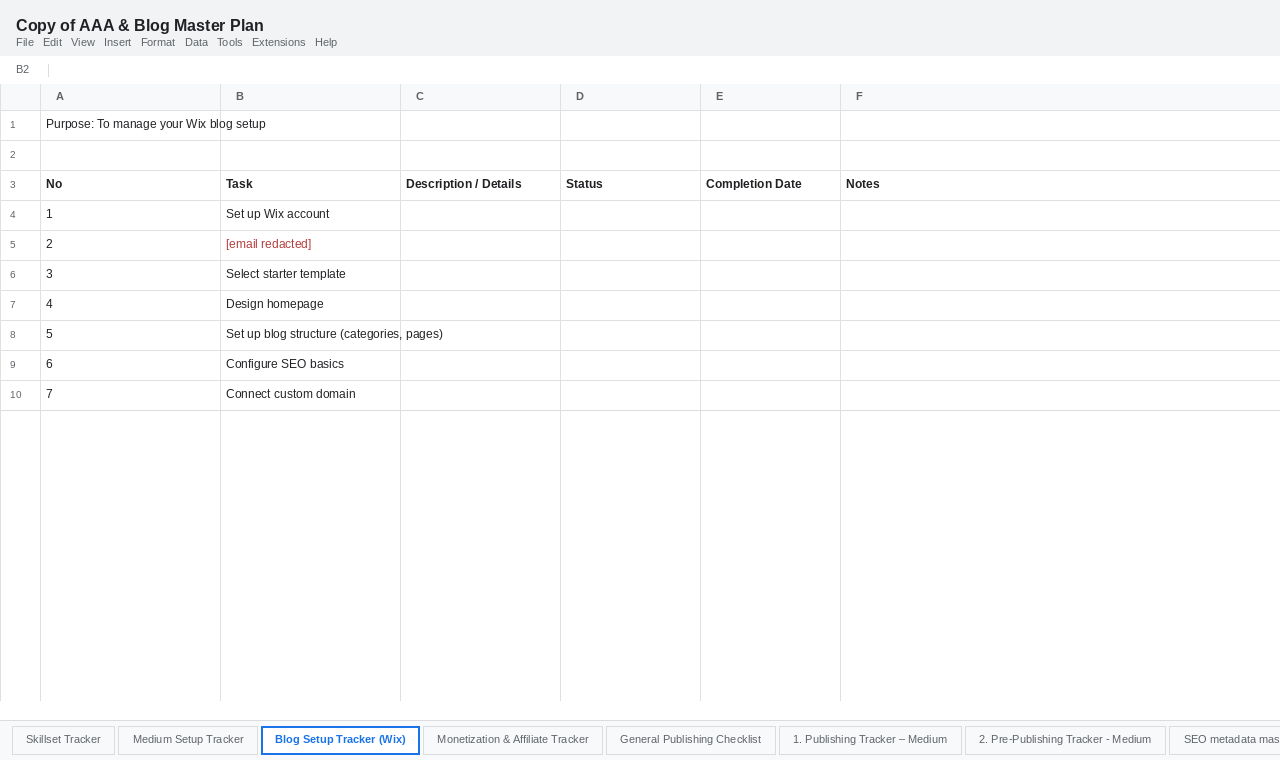Select column F header
The width and height of the screenshot is (1280, 760).
(1060, 97)
